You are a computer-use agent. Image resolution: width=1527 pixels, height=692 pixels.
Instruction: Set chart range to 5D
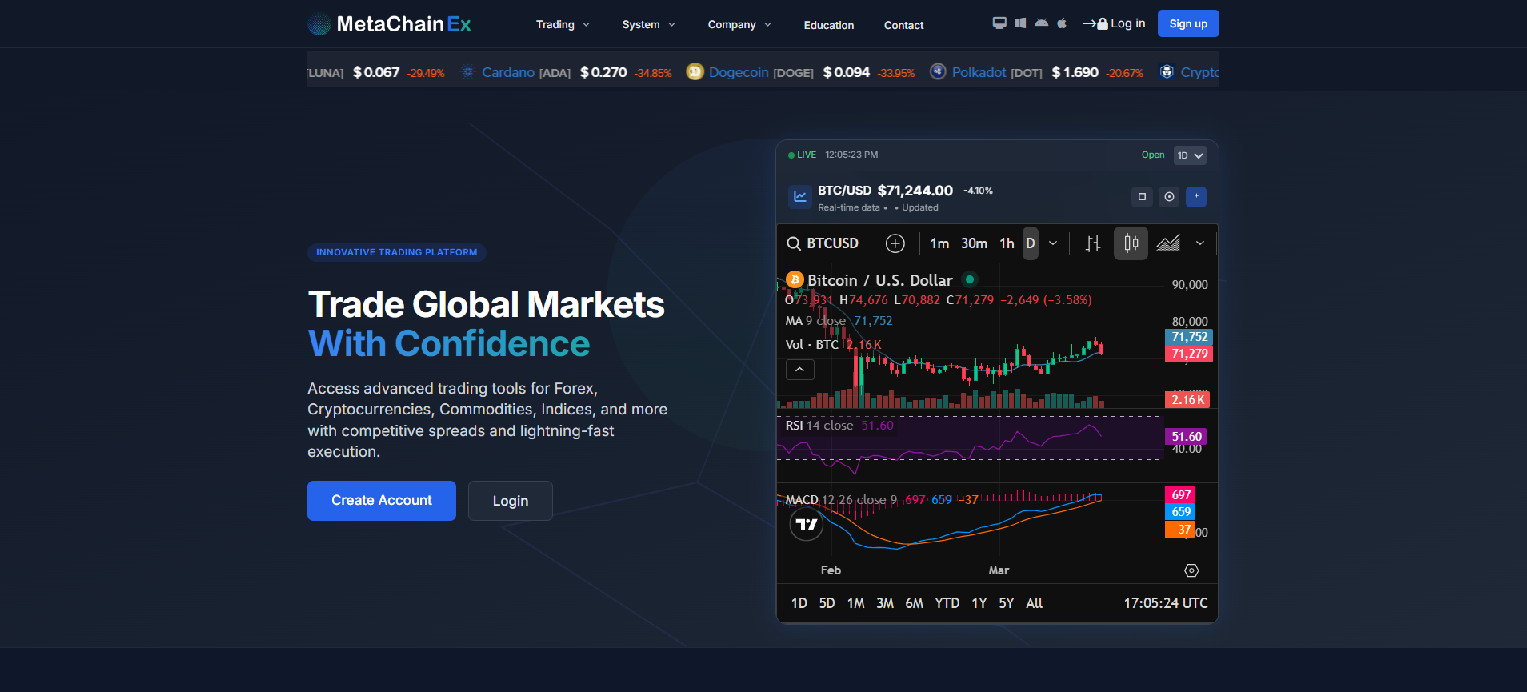coord(827,603)
